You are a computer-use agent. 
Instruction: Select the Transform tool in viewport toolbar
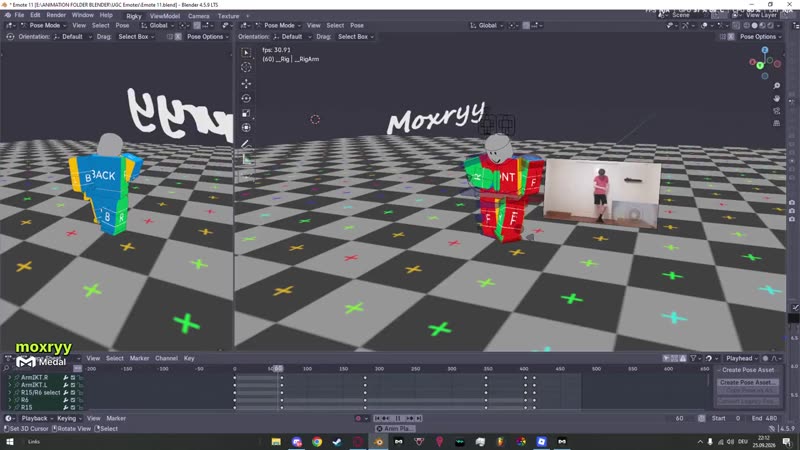point(246,128)
